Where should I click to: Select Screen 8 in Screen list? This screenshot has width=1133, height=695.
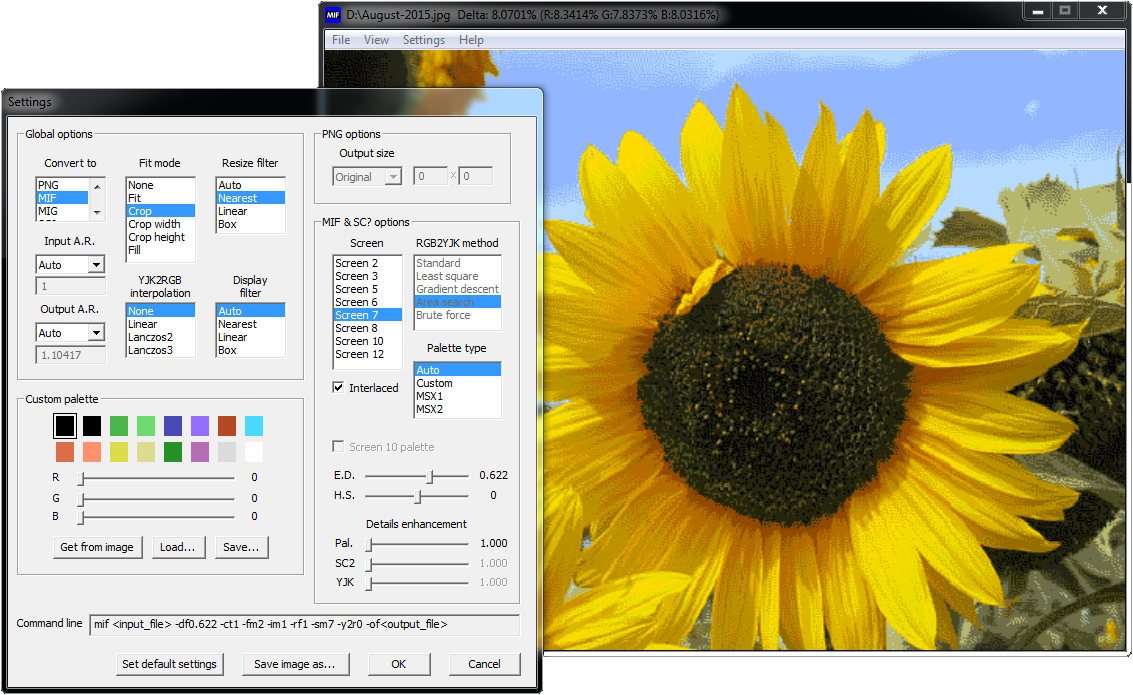tap(357, 328)
